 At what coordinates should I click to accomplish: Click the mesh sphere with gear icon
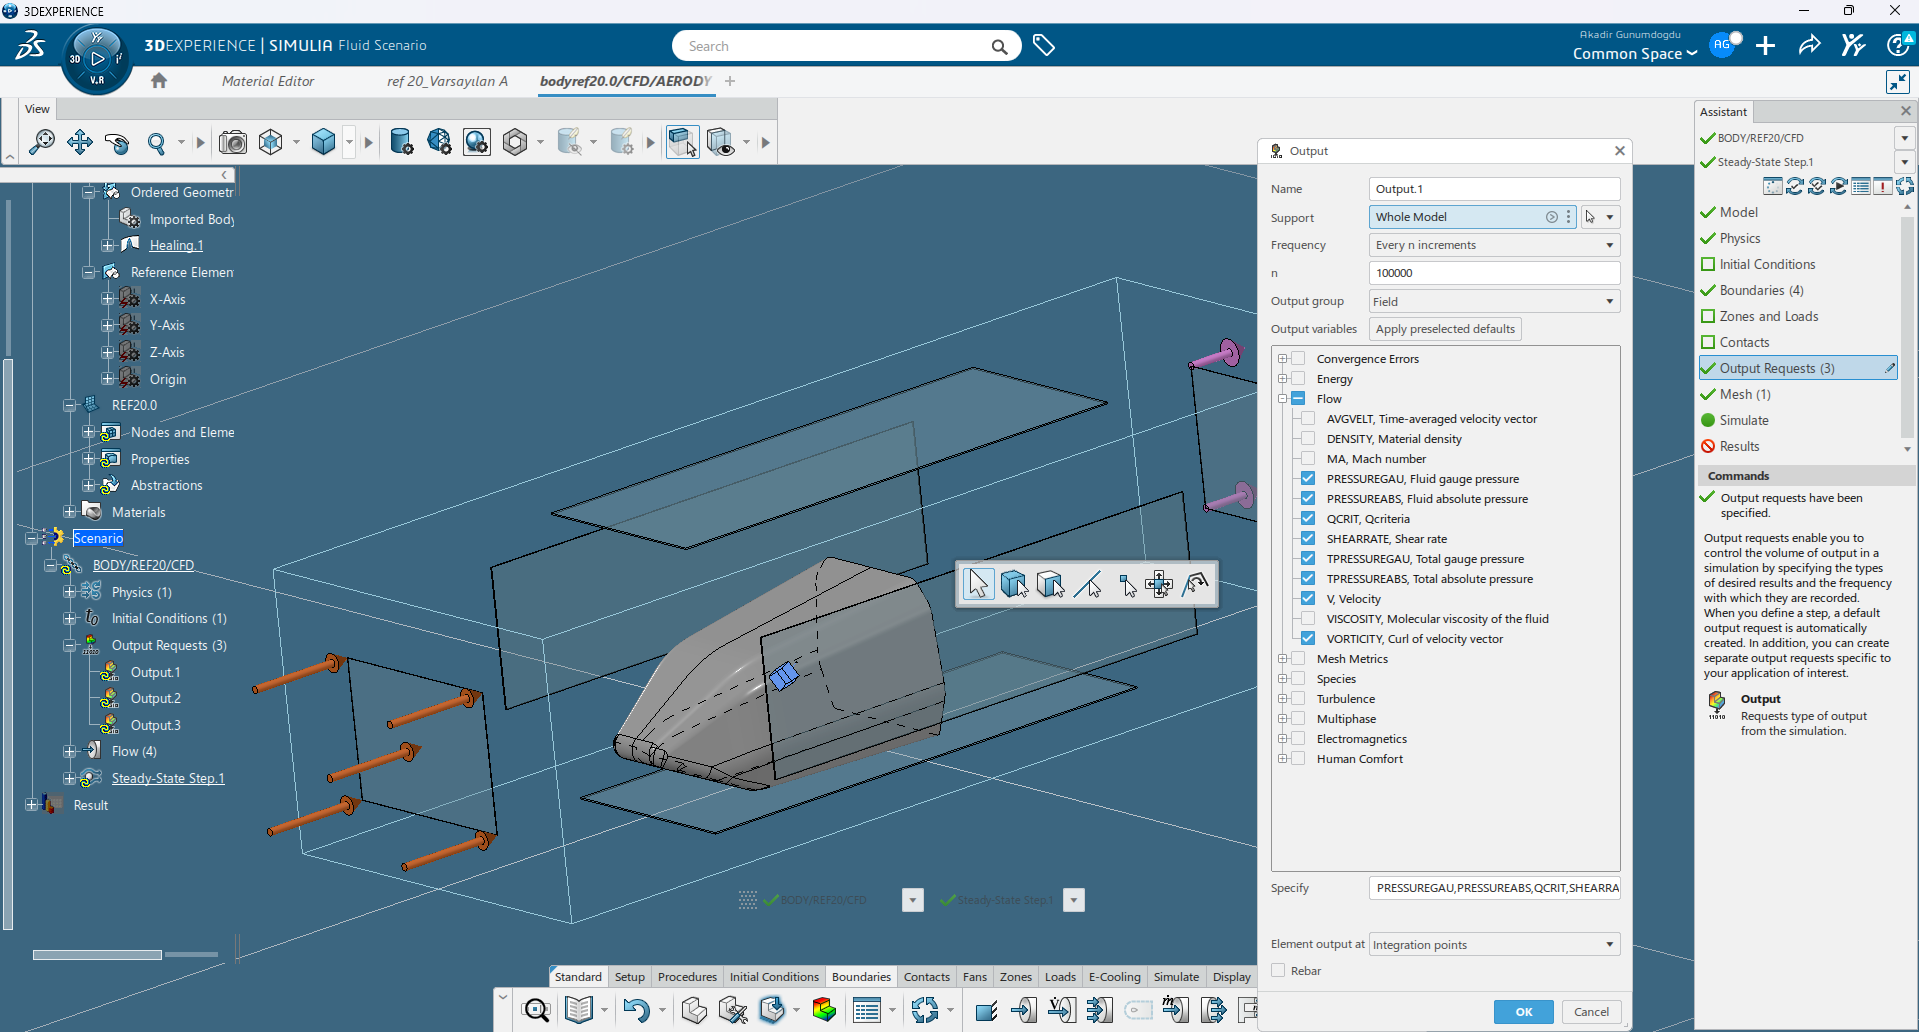[439, 142]
